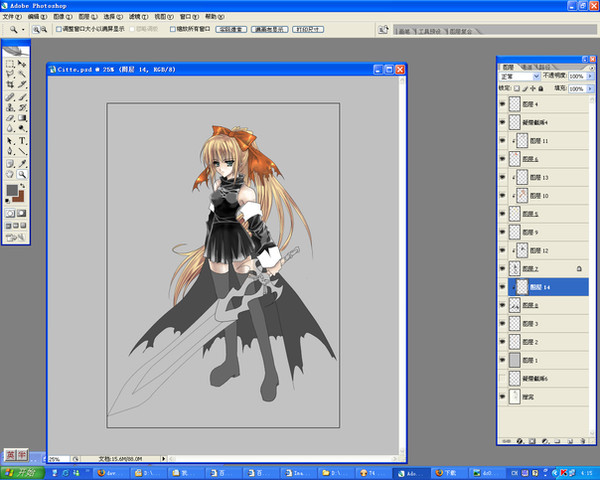Open the Layers panel options menu arrow
600x480 pixels.
[x=592, y=67]
